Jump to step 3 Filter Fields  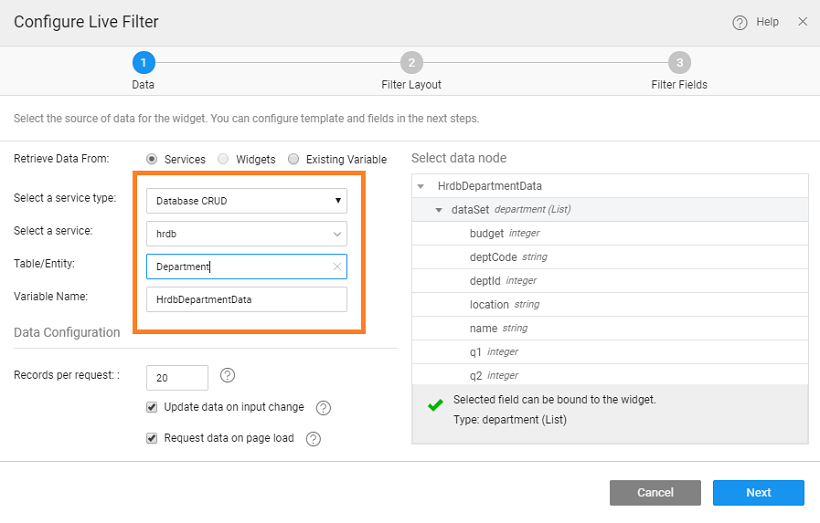tap(679, 63)
